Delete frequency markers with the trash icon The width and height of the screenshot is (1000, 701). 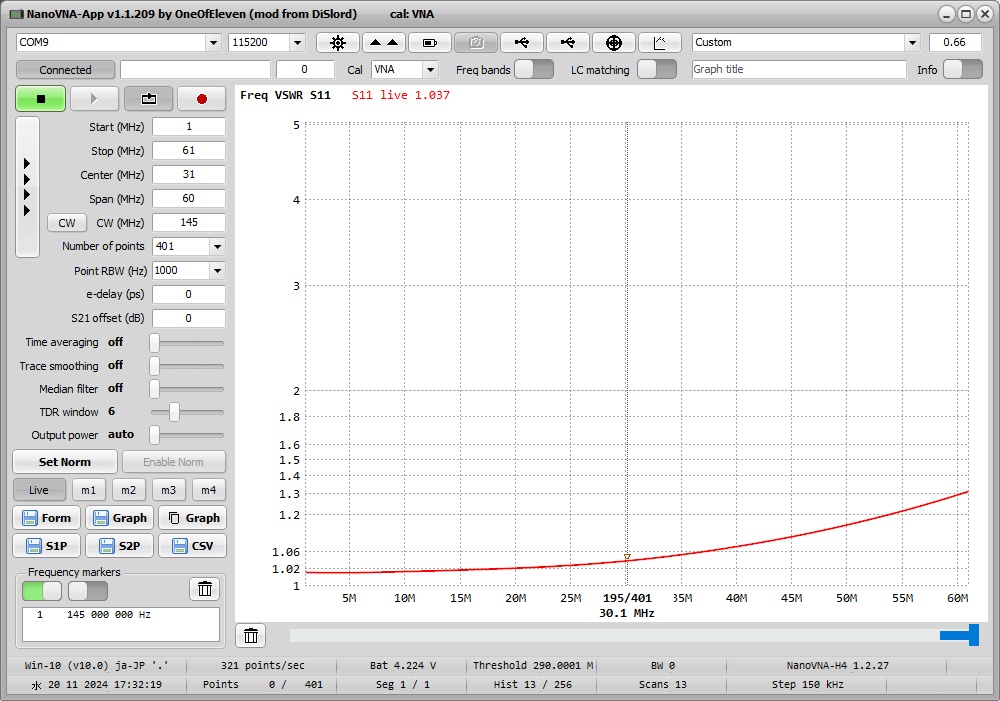click(x=204, y=589)
